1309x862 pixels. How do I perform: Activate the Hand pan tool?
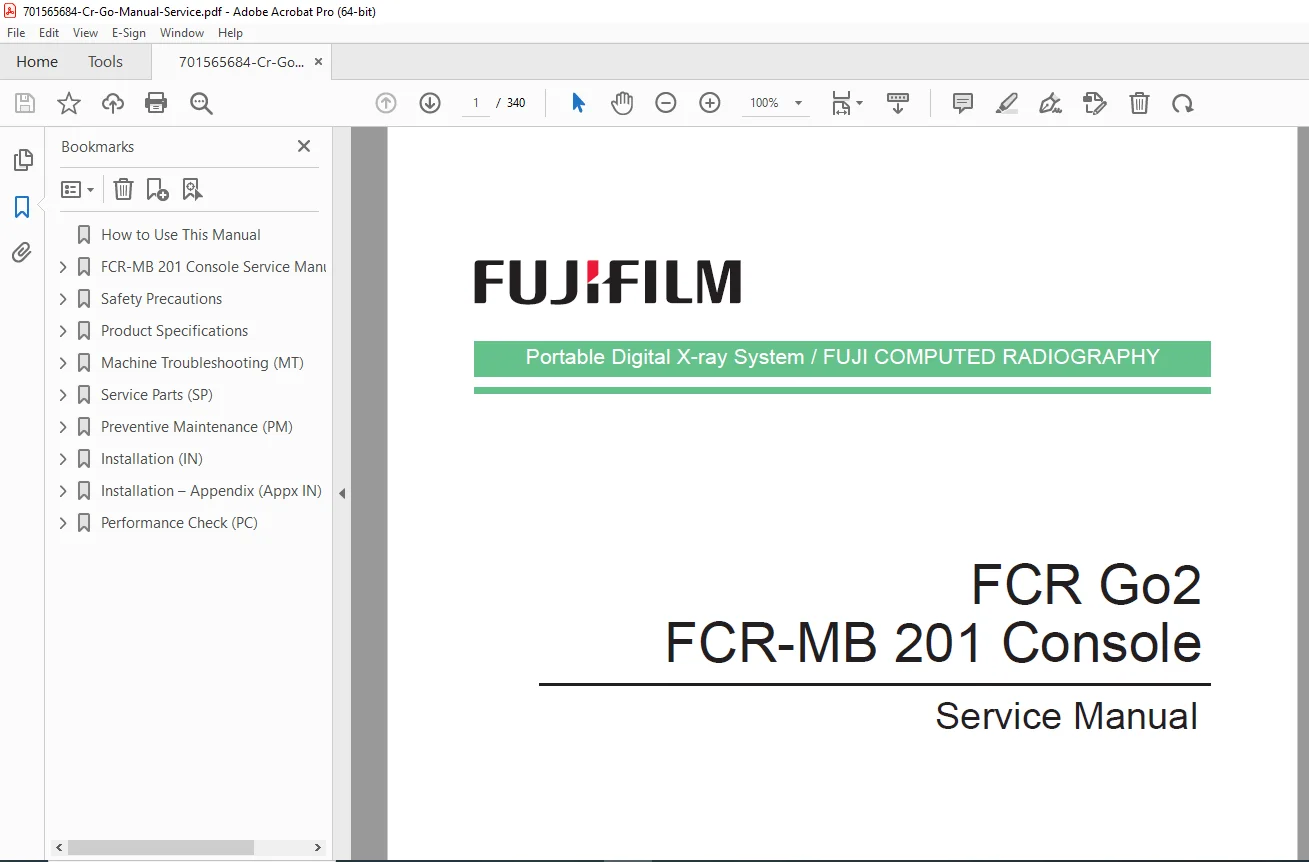click(x=622, y=103)
